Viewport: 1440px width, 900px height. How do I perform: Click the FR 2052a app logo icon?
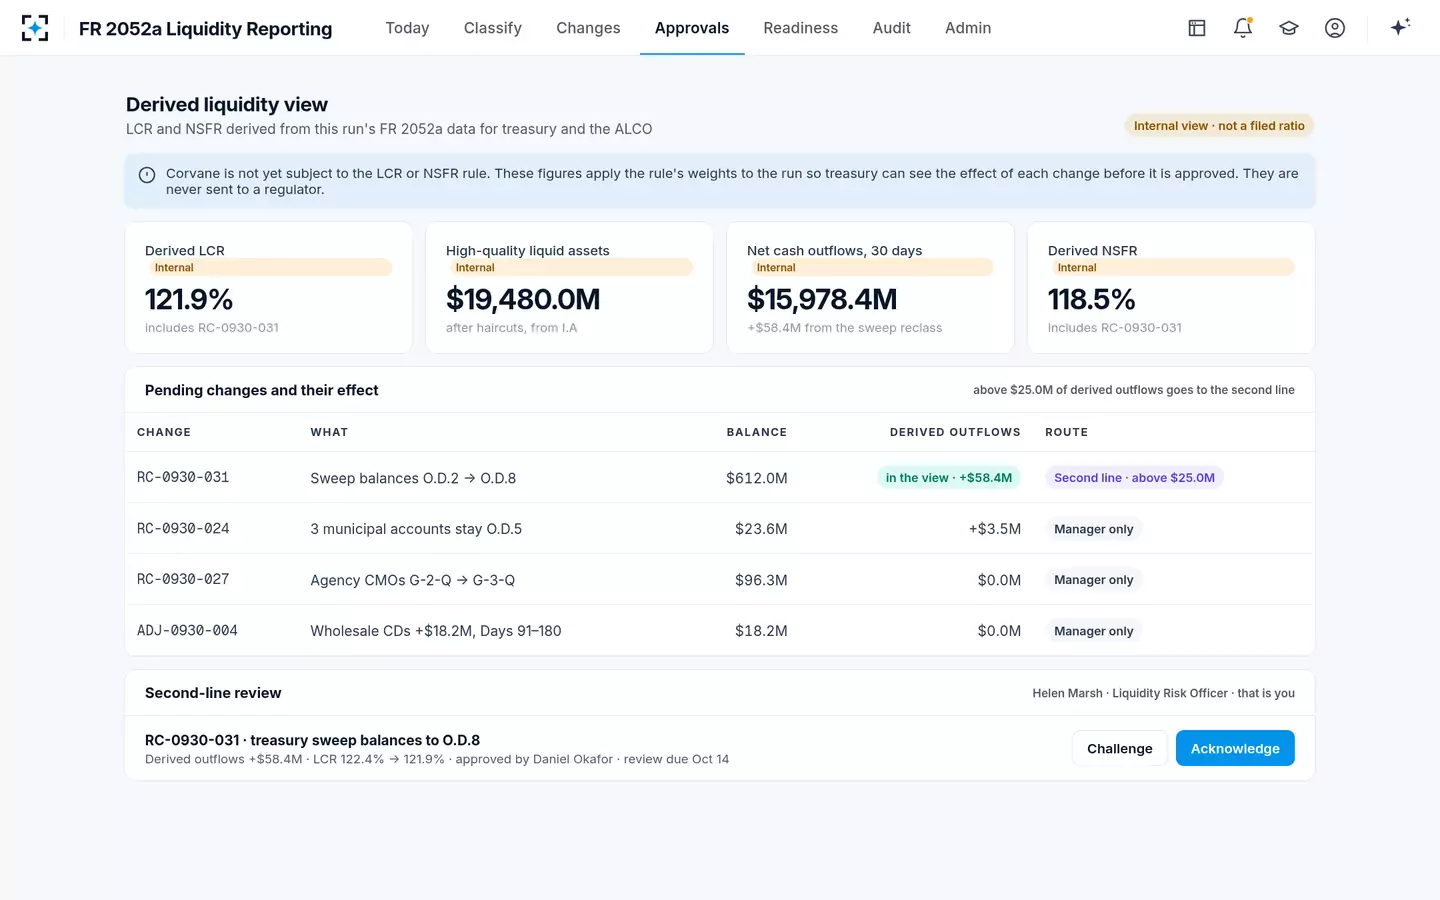(x=35, y=28)
